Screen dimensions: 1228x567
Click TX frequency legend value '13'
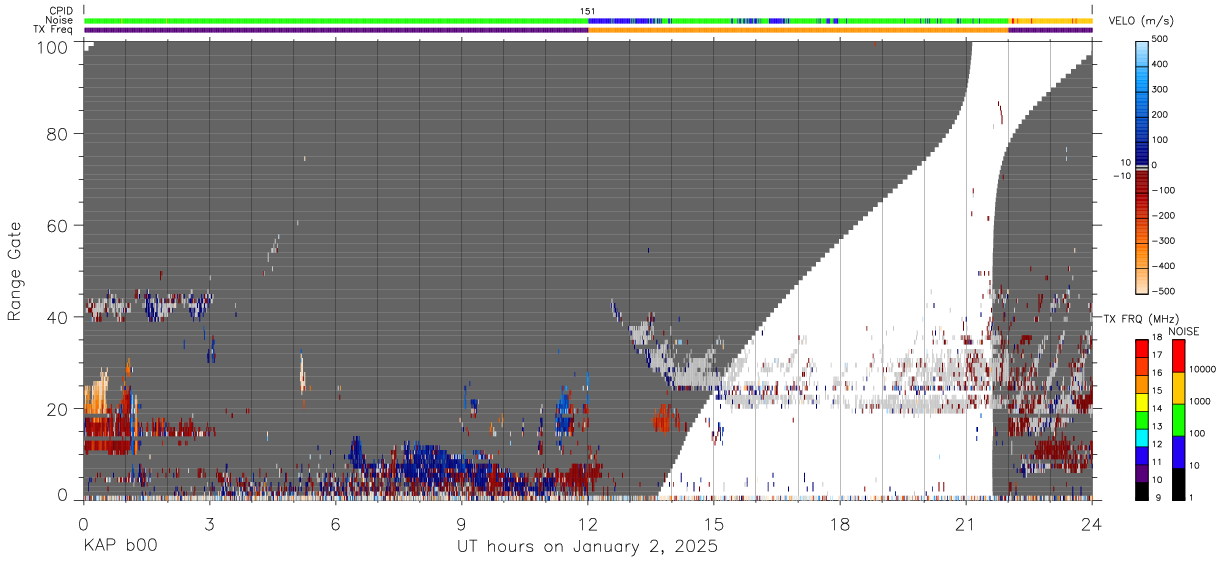pyautogui.click(x=1159, y=427)
